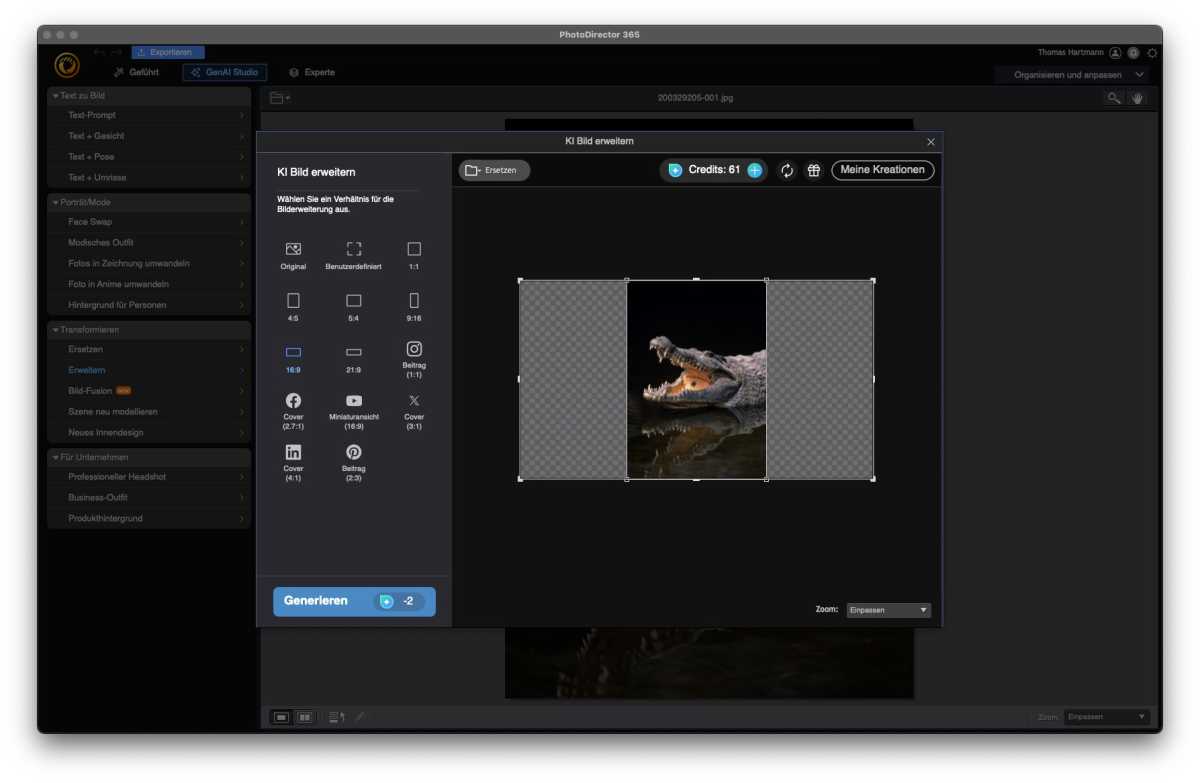The height and width of the screenshot is (783, 1200).
Task: Switch to split compare view mode
Action: 304,717
